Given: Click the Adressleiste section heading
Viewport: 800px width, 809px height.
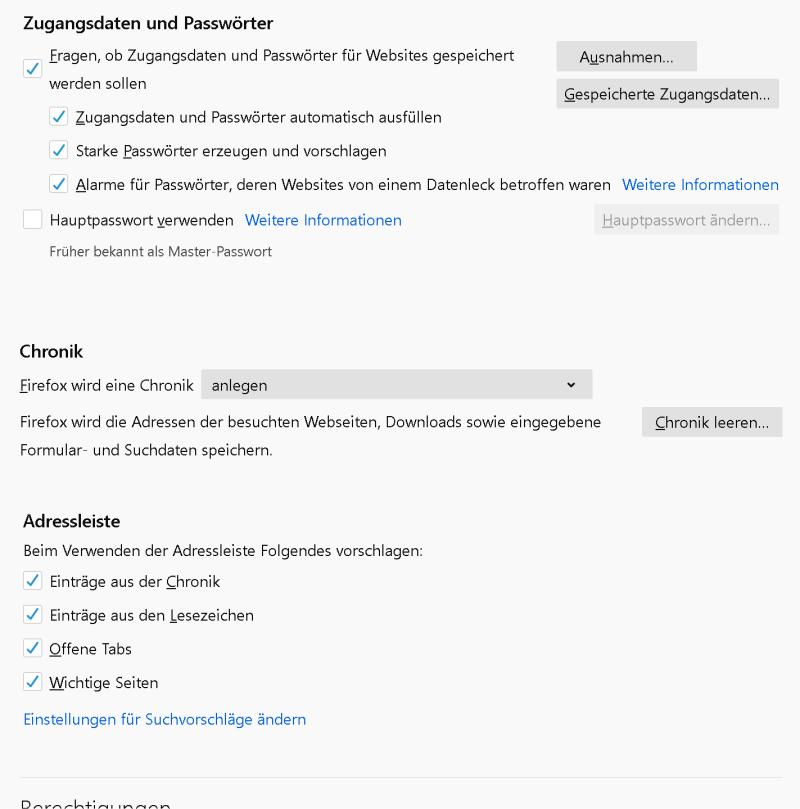Looking at the screenshot, I should pos(72,521).
